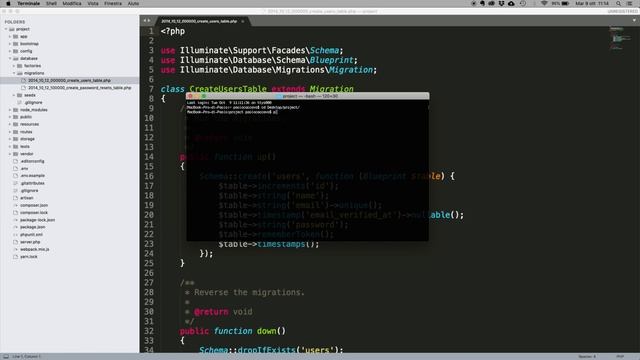Click the PHP syntax selector in status bar
Screen dimensions: 640x360
pos(620,356)
